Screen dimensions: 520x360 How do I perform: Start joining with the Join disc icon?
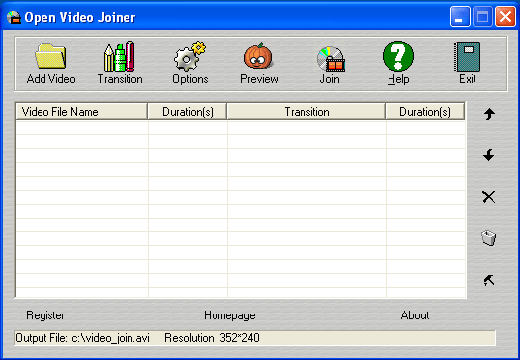tap(331, 59)
